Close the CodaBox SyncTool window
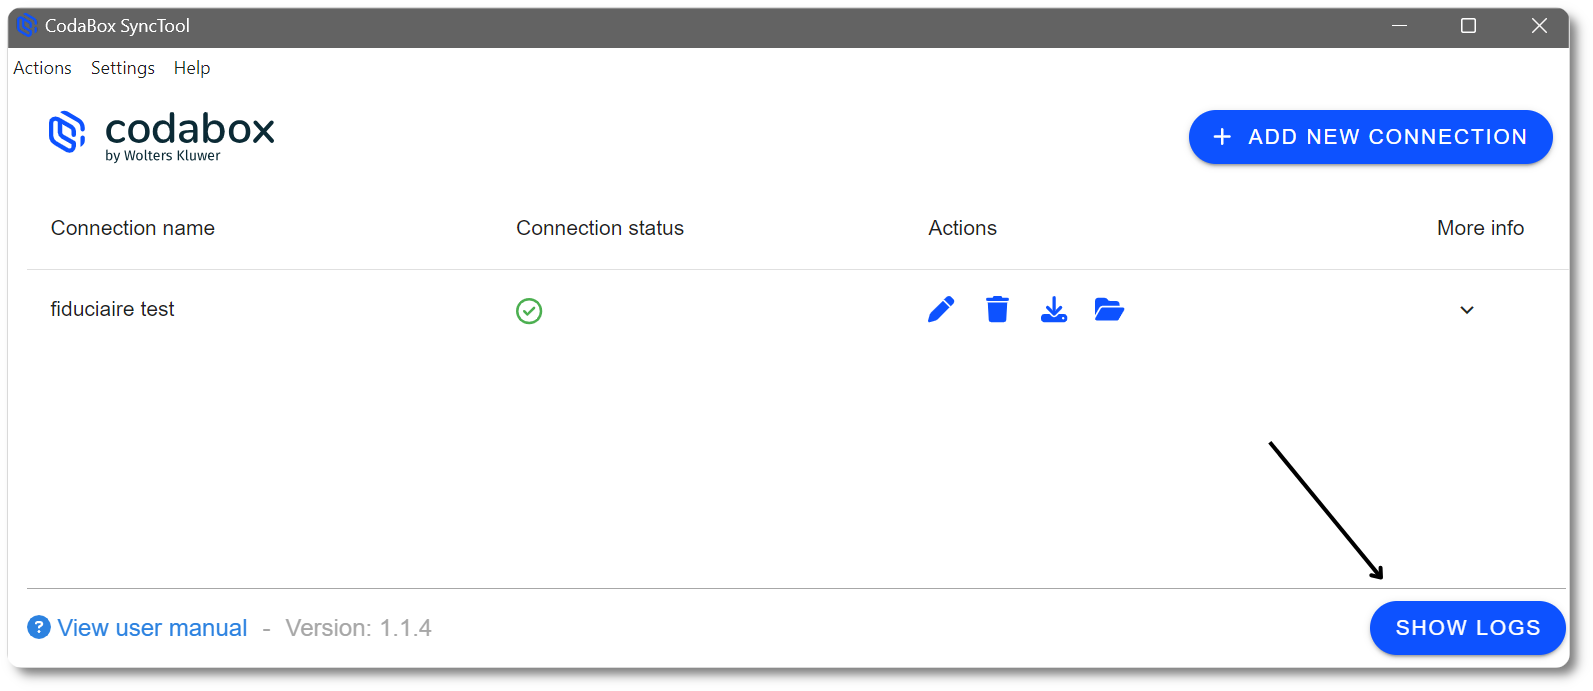 pos(1539,26)
